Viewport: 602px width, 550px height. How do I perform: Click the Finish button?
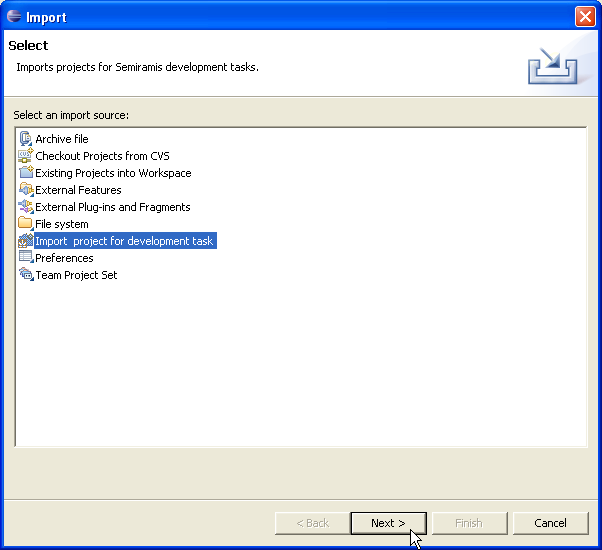(x=468, y=523)
